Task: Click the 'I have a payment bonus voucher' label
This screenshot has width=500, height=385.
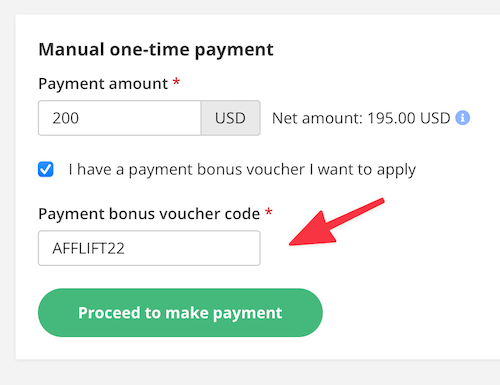Action: click(x=242, y=169)
